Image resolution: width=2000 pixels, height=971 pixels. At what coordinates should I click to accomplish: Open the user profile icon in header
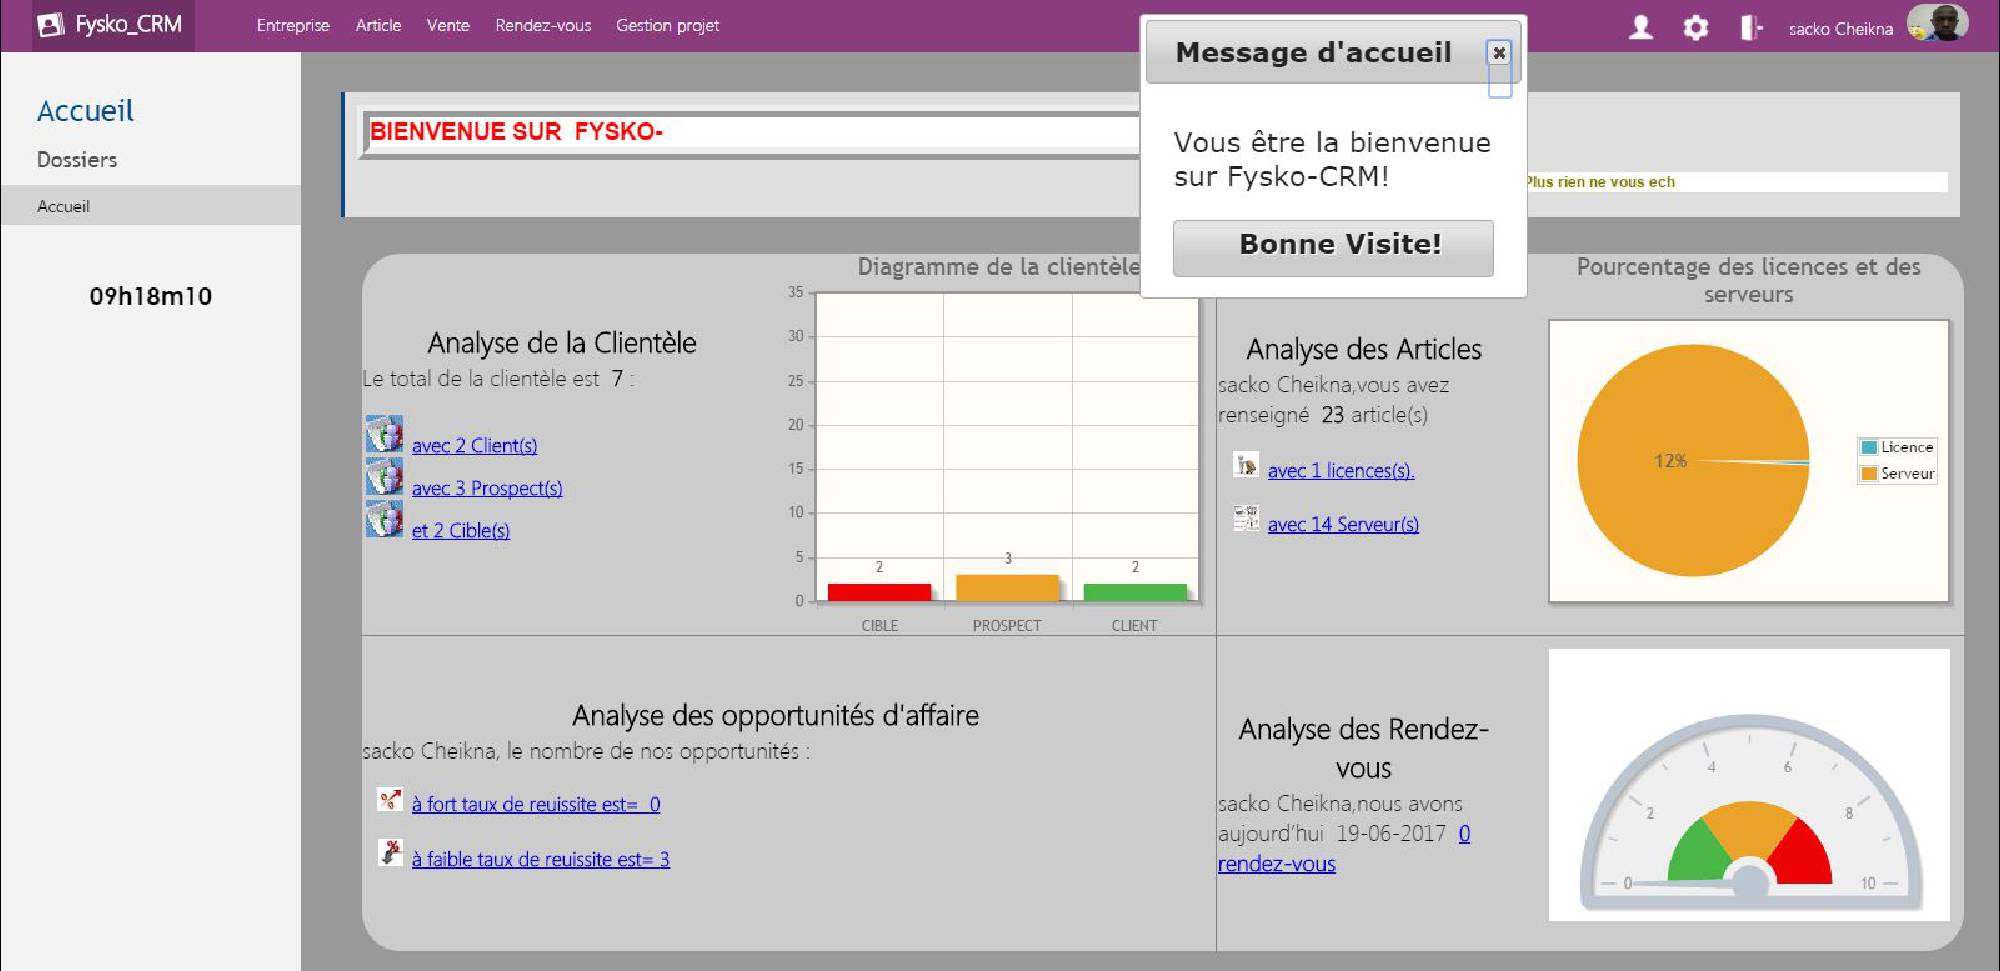click(1640, 28)
